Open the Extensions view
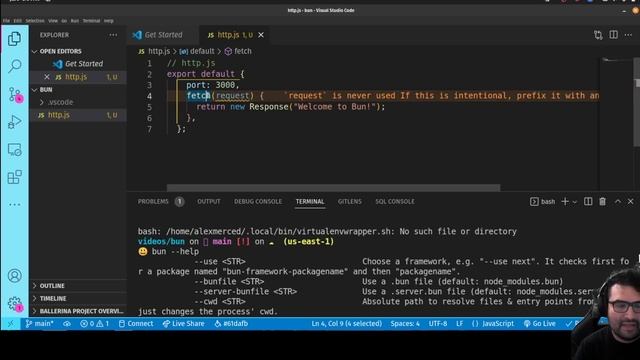The image size is (640, 360). pos(14,177)
